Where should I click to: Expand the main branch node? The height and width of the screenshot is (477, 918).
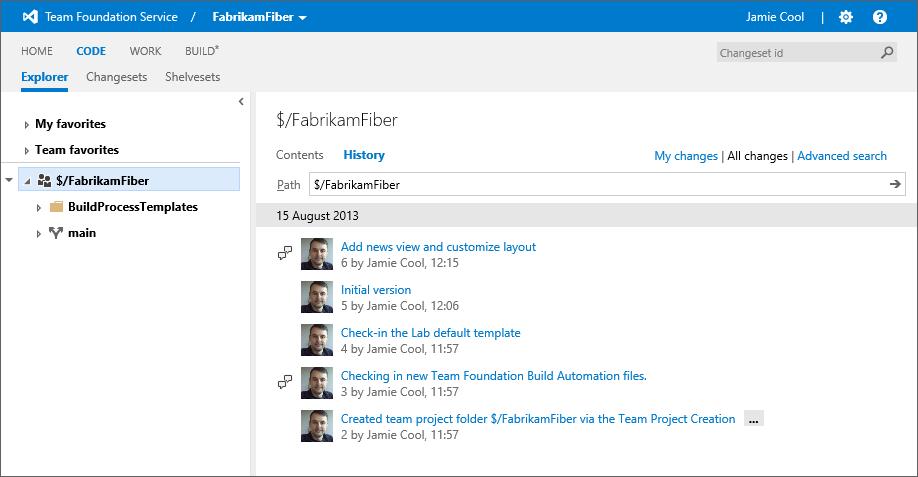(39, 234)
